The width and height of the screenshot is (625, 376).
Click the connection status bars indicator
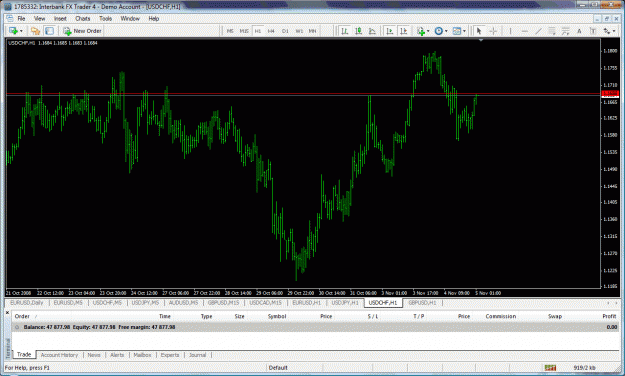tap(550, 368)
